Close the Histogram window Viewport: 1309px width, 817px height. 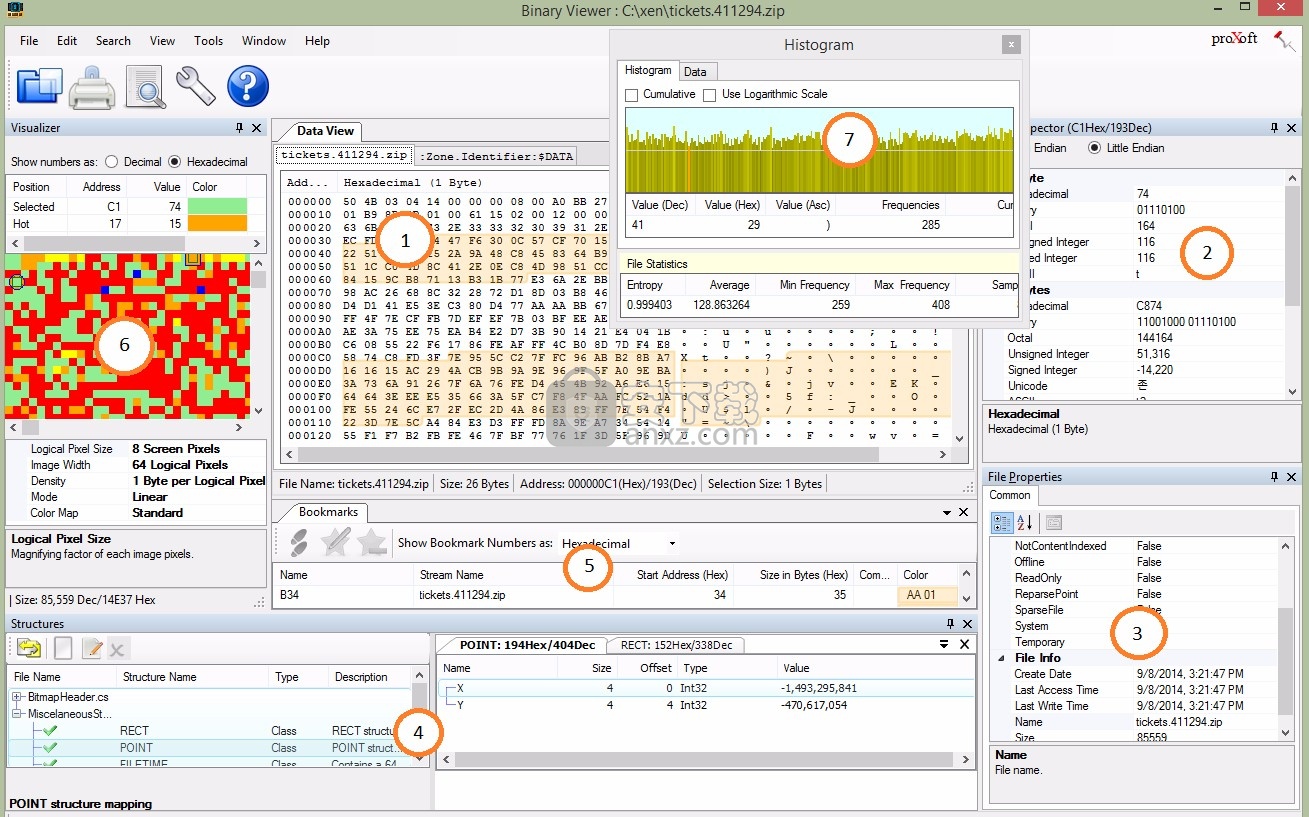click(1011, 44)
